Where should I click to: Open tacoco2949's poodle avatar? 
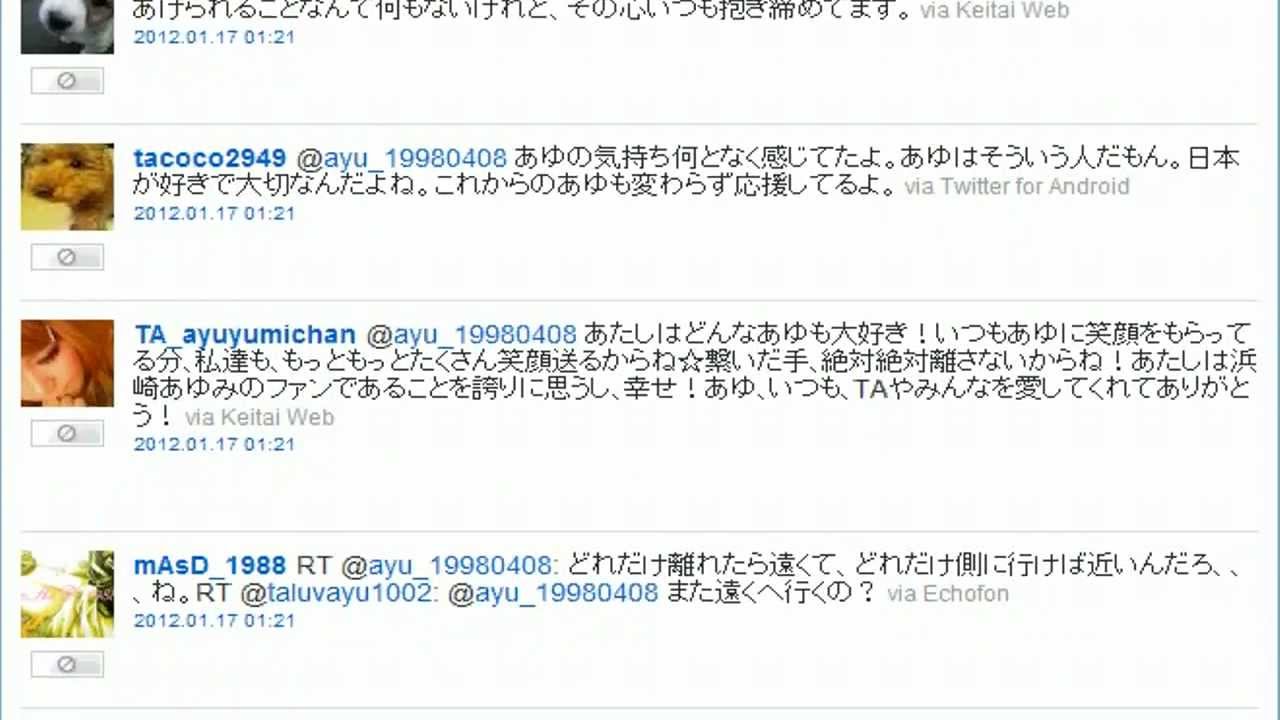tap(67, 187)
